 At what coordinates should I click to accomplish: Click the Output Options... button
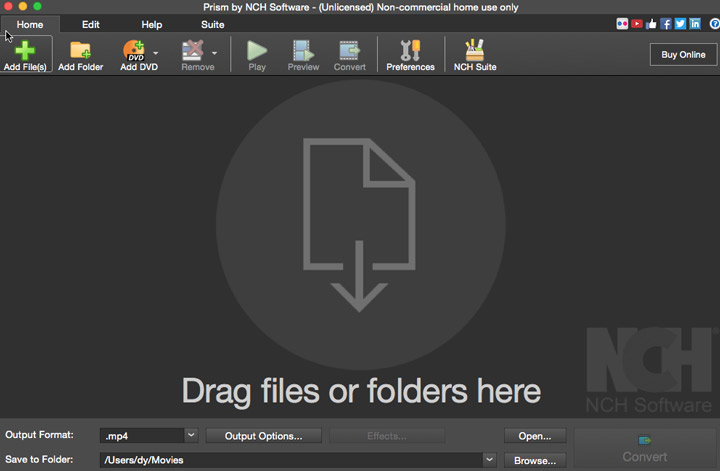tap(264, 436)
